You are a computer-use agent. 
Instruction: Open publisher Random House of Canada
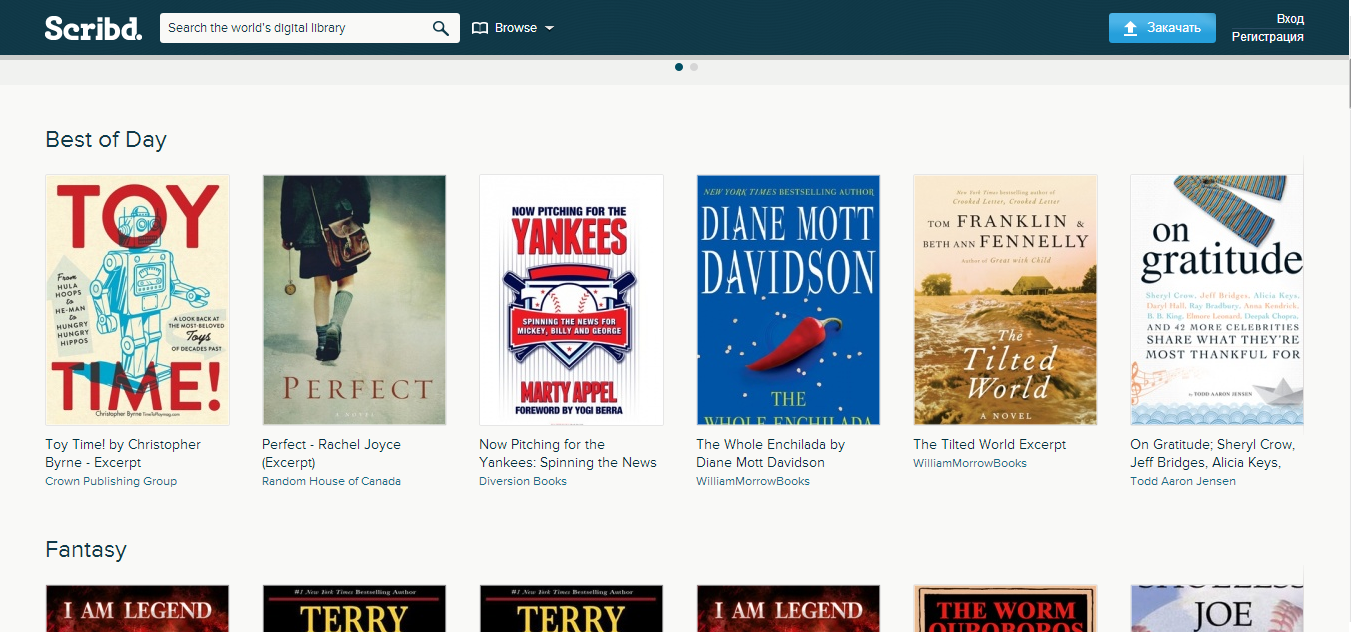click(x=331, y=481)
